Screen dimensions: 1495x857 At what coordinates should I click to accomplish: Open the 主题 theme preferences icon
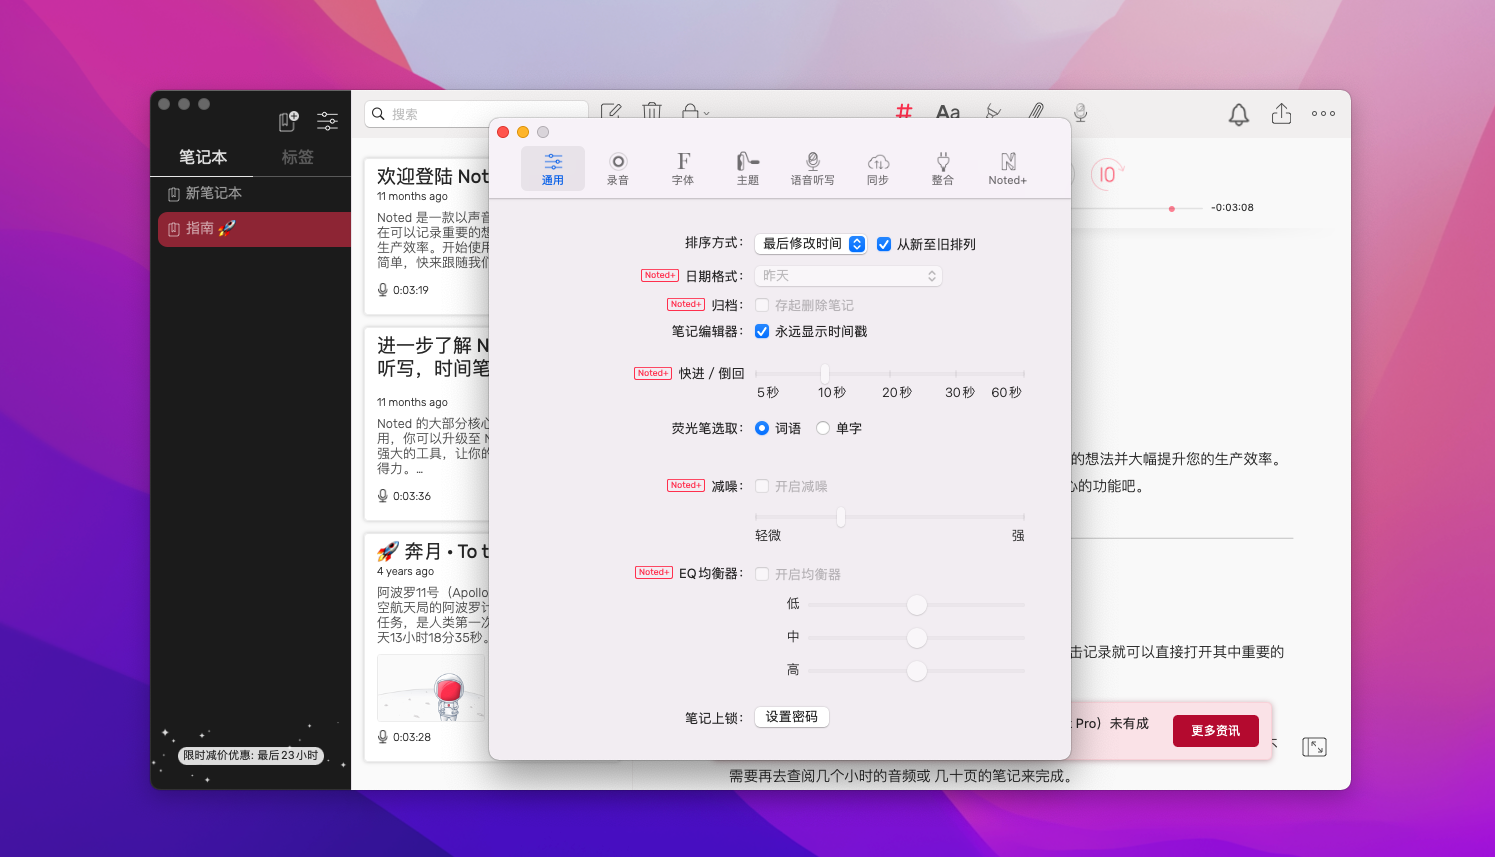click(748, 168)
